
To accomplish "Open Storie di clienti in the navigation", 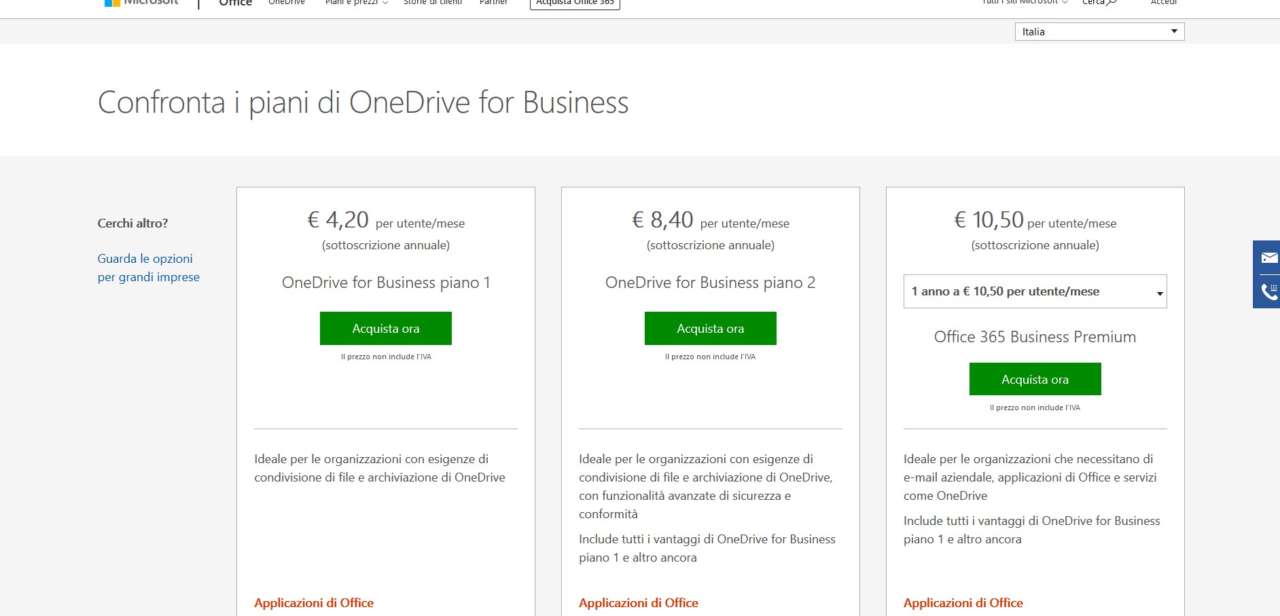I will coord(432,3).
